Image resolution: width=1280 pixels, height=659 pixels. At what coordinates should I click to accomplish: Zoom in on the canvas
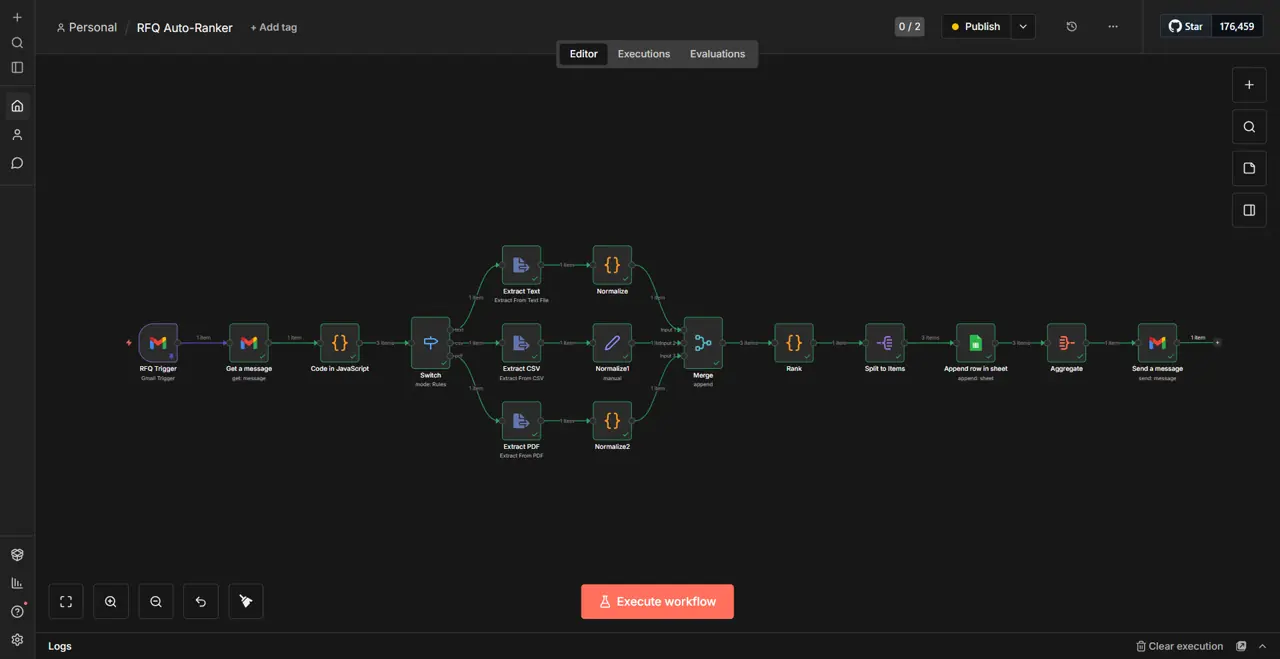click(111, 601)
